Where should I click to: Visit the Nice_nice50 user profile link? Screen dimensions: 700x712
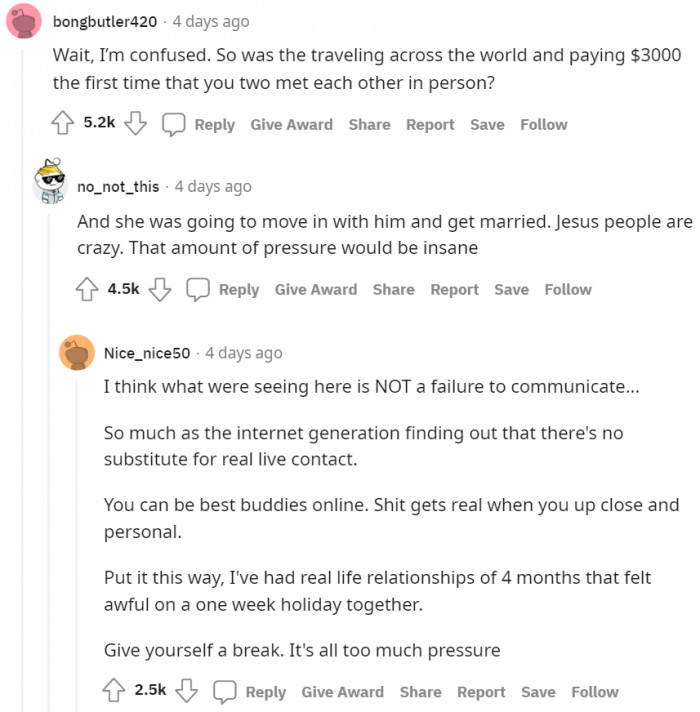(147, 353)
